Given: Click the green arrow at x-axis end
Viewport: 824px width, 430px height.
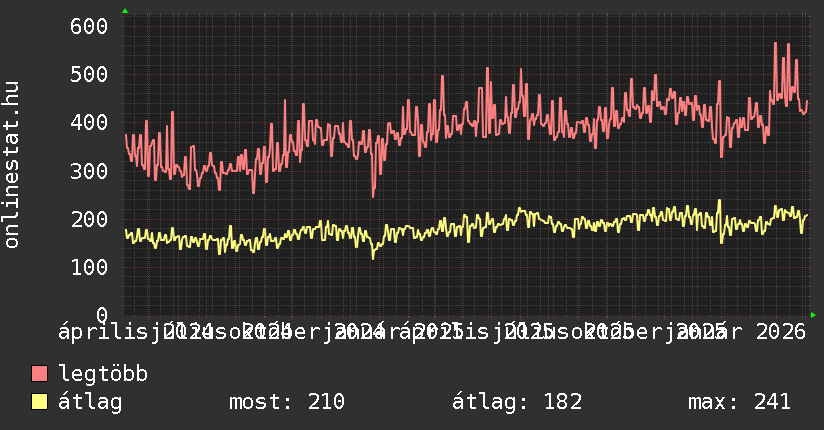Looking at the screenshot, I should (813, 315).
